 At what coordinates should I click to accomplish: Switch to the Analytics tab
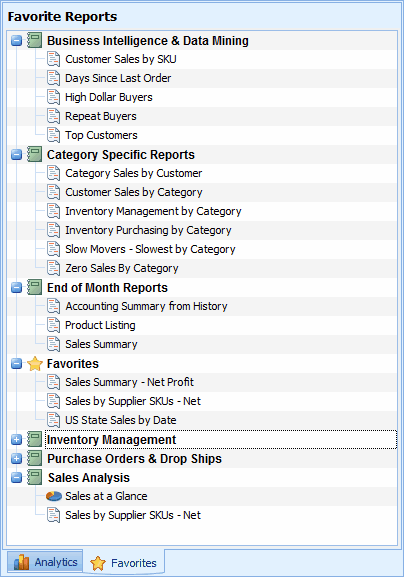pyautogui.click(x=45, y=562)
